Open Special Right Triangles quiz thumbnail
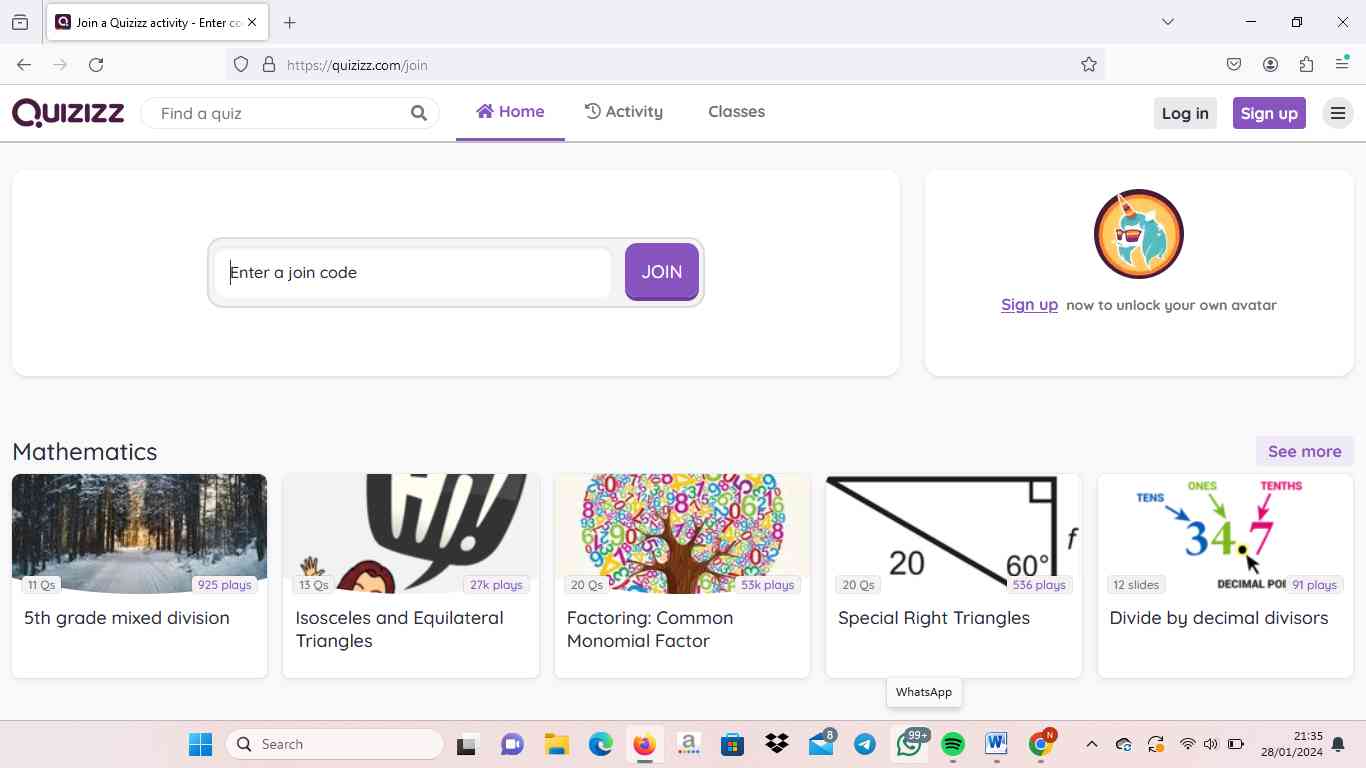Screen dimensions: 1366x768 (x=953, y=534)
